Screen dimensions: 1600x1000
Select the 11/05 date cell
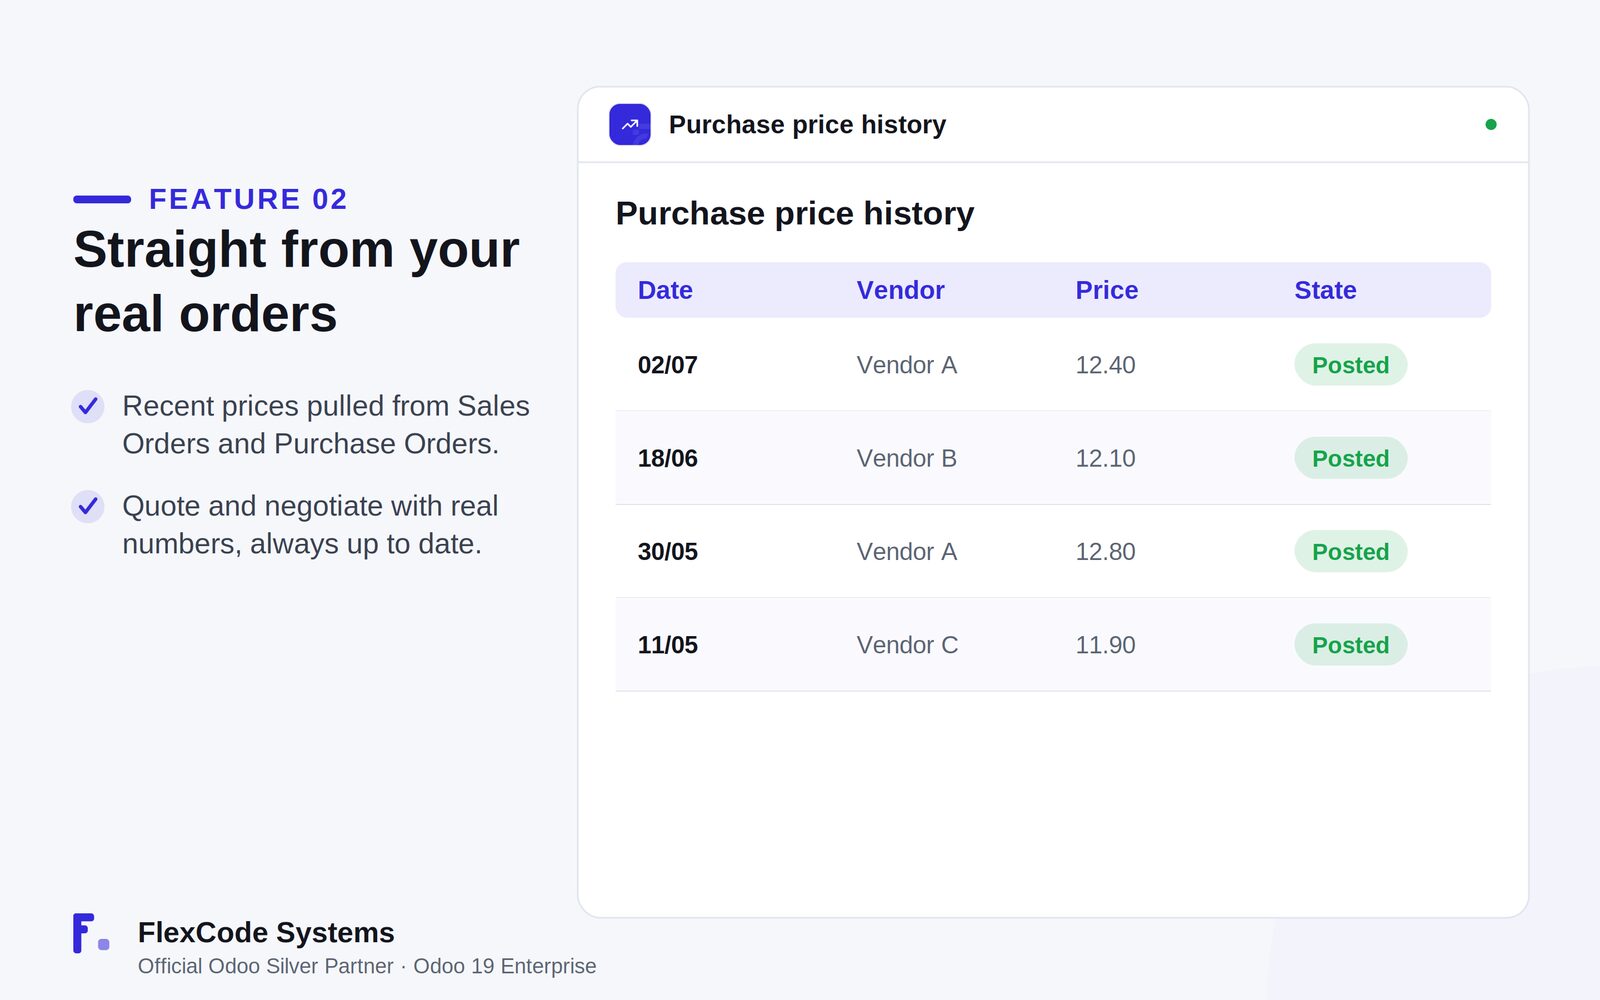tap(668, 645)
